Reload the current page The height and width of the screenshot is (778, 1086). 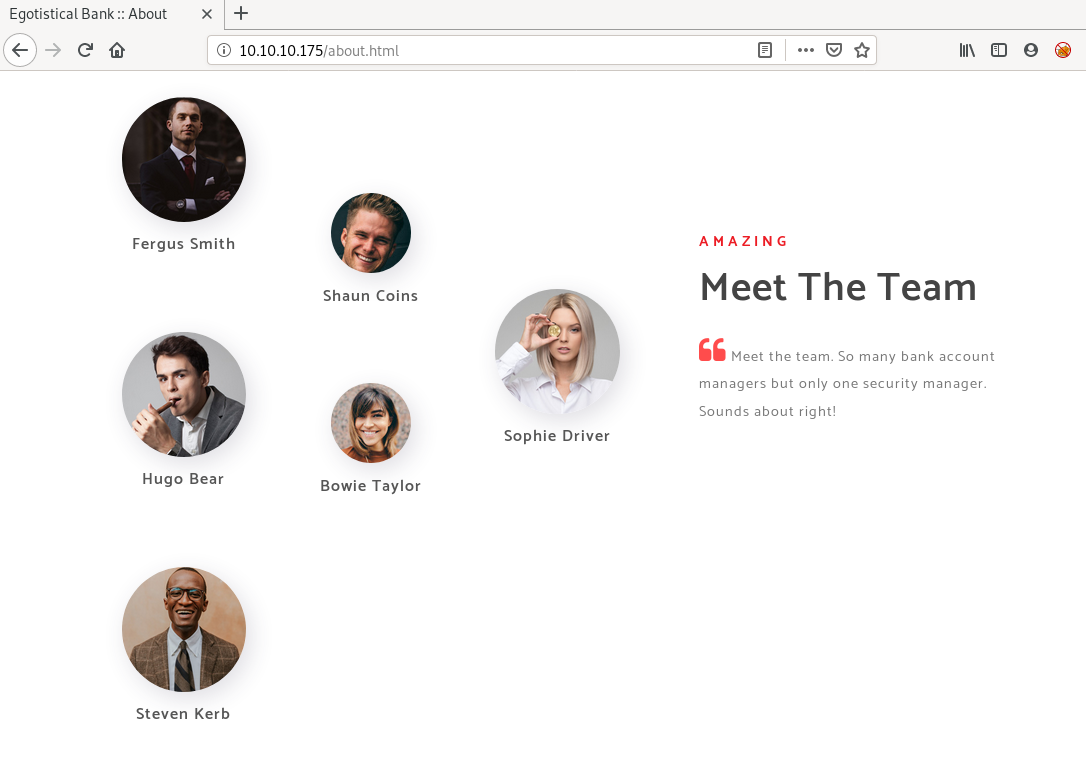click(x=86, y=50)
